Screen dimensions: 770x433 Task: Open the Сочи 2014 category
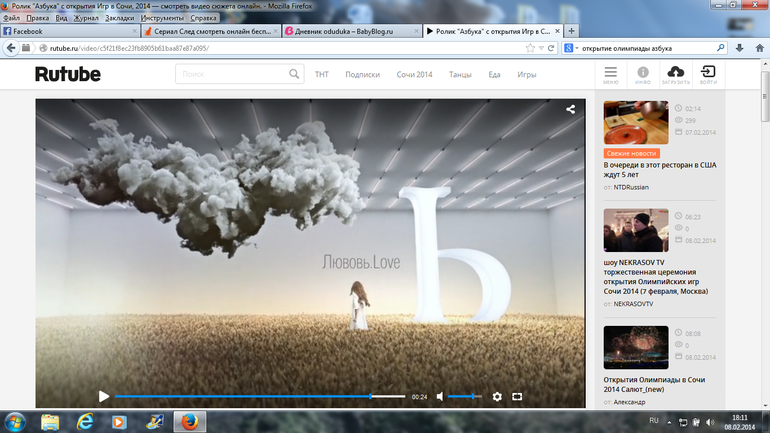point(414,75)
